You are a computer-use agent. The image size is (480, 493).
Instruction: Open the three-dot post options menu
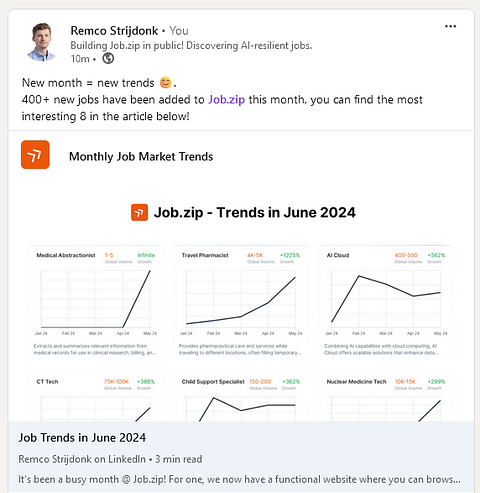pos(450,26)
